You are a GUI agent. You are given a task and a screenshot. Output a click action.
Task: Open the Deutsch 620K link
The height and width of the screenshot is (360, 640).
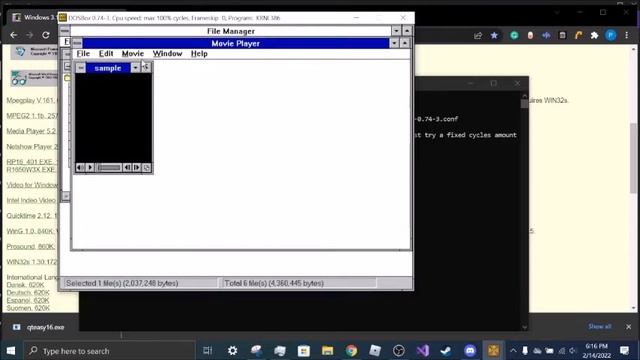28,293
